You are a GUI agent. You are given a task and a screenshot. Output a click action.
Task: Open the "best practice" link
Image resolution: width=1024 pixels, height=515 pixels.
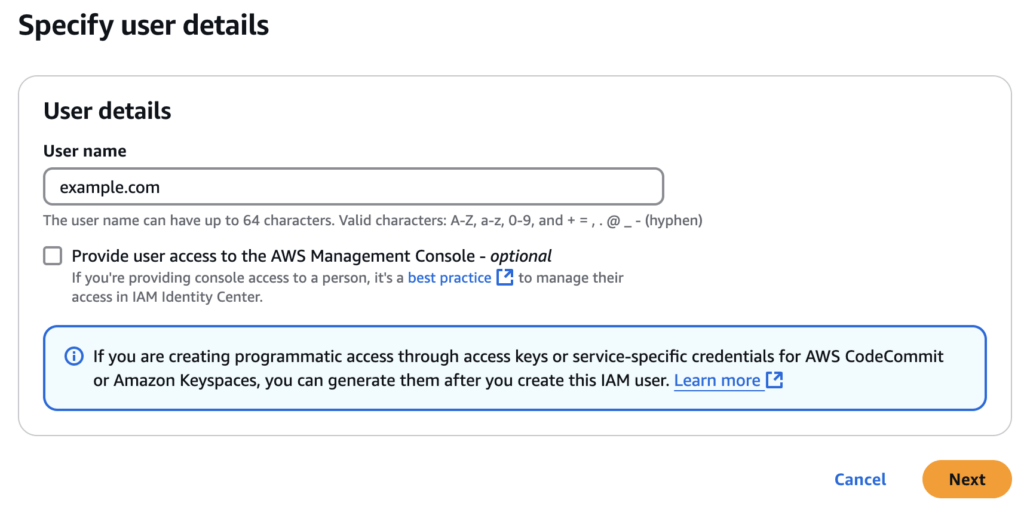(449, 277)
